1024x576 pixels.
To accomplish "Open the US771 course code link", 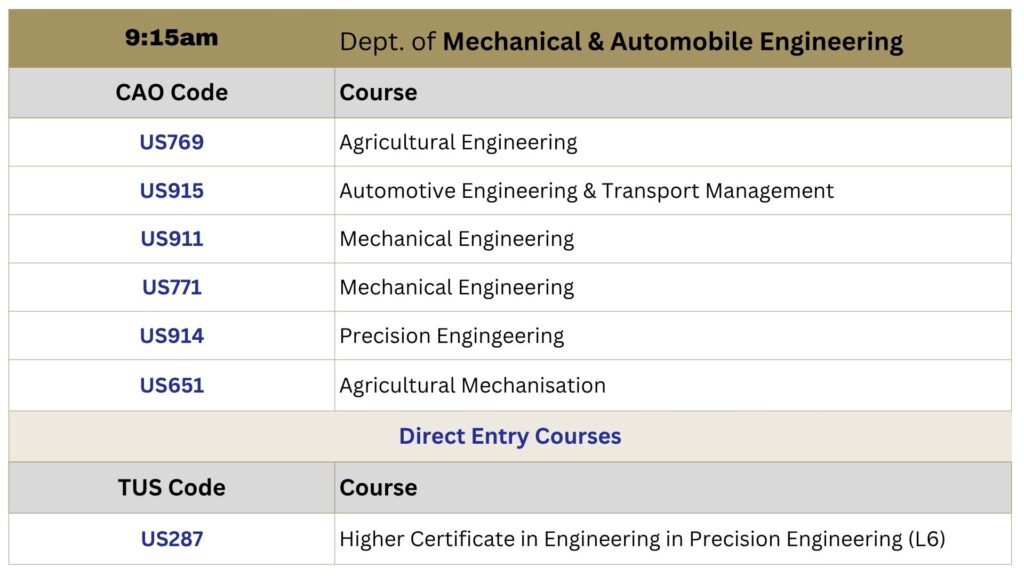I will pos(172,287).
